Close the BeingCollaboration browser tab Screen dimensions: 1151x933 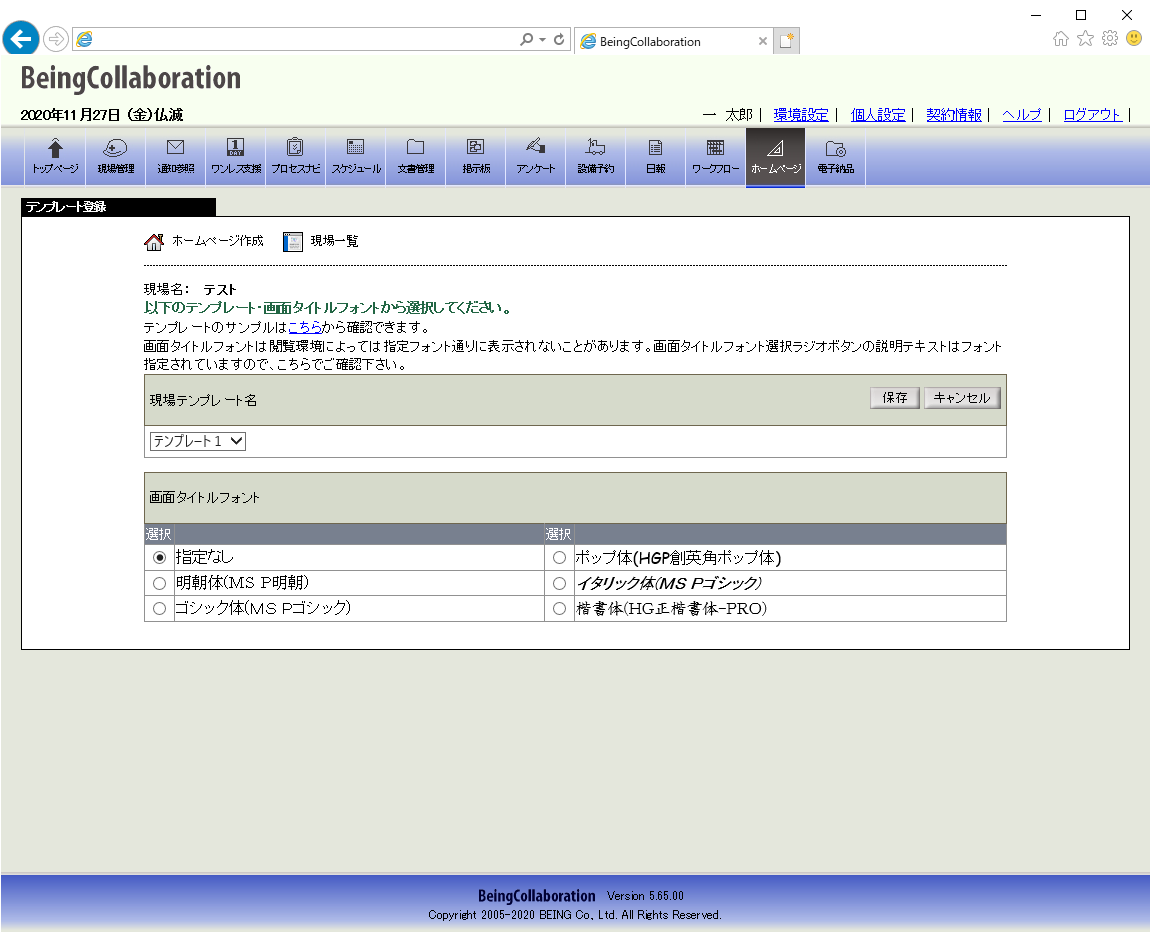pos(763,41)
